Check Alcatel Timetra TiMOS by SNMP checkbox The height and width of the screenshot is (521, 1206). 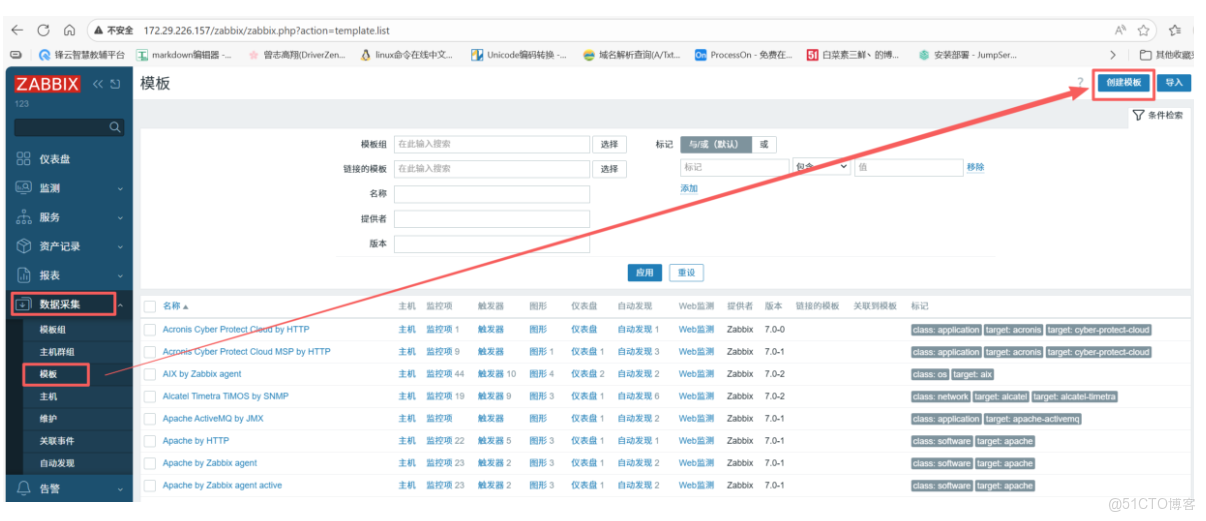[x=150, y=396]
